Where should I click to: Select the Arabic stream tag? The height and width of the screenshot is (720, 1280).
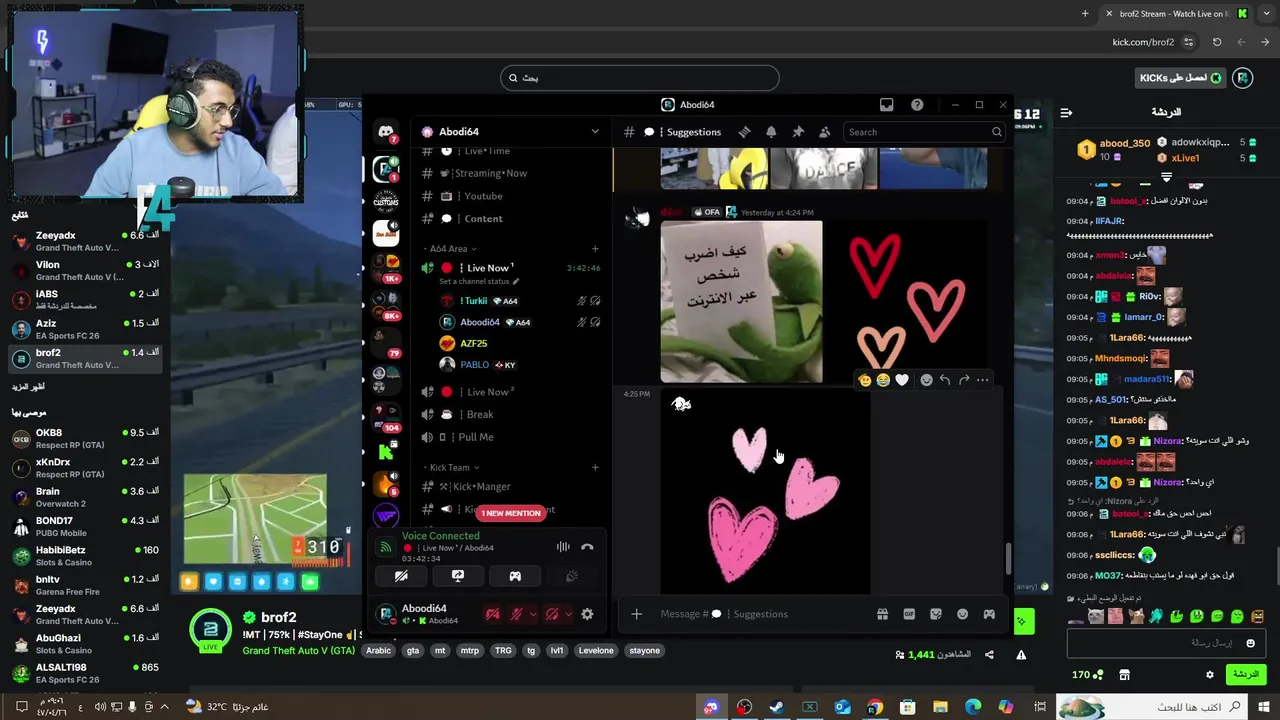379,651
